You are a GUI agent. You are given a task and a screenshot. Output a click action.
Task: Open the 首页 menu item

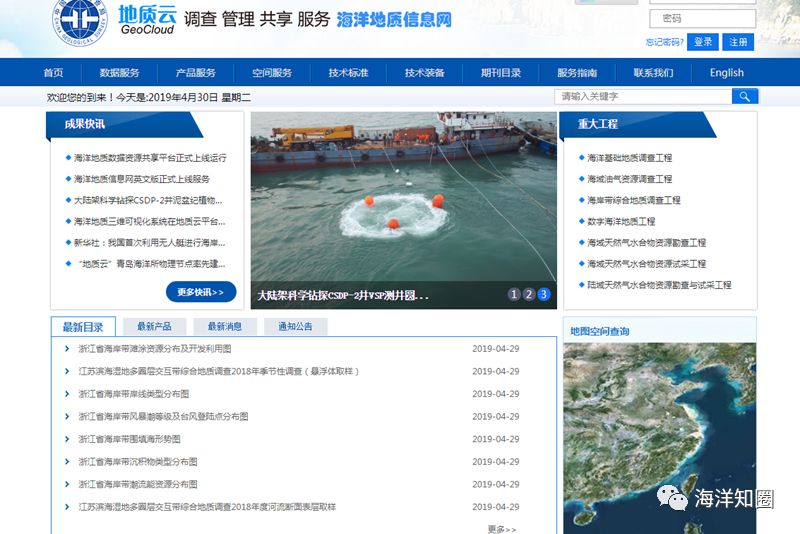(54, 72)
